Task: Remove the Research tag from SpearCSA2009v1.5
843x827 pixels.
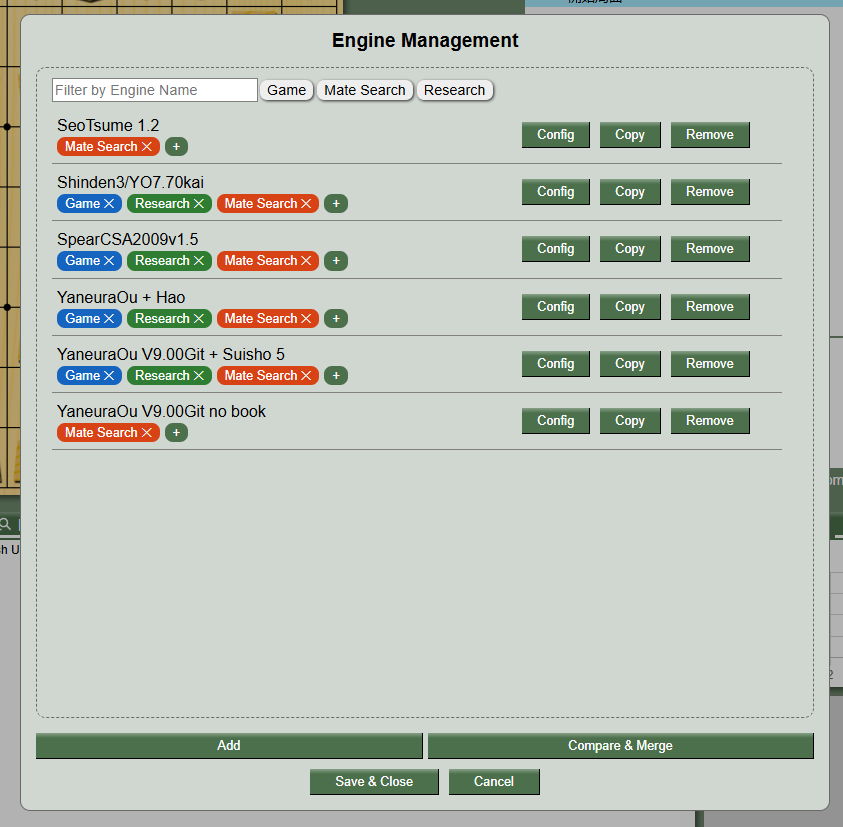Action: click(x=197, y=260)
